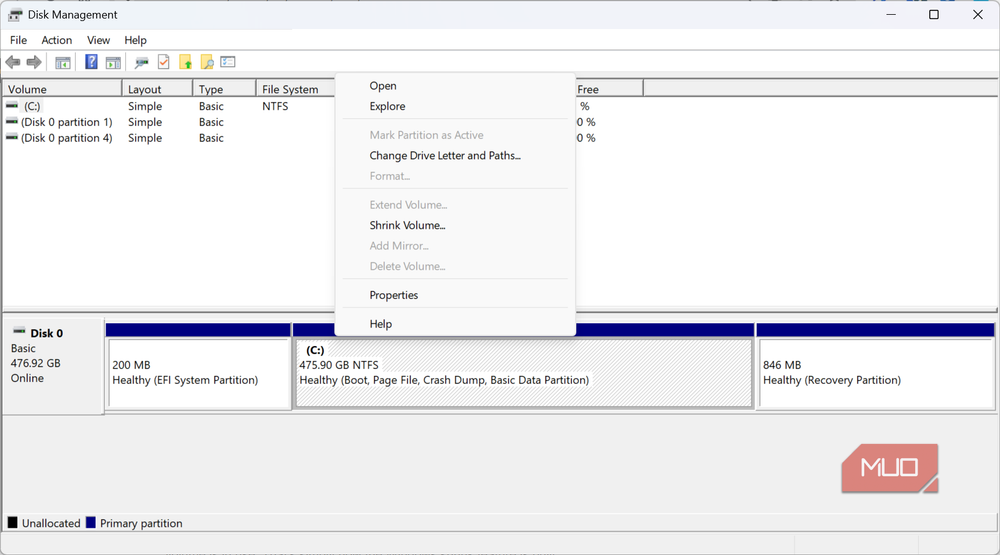Click the drive icon beside Disk 0 partition 4
Viewport: 1000px width, 555px height.
(x=12, y=137)
